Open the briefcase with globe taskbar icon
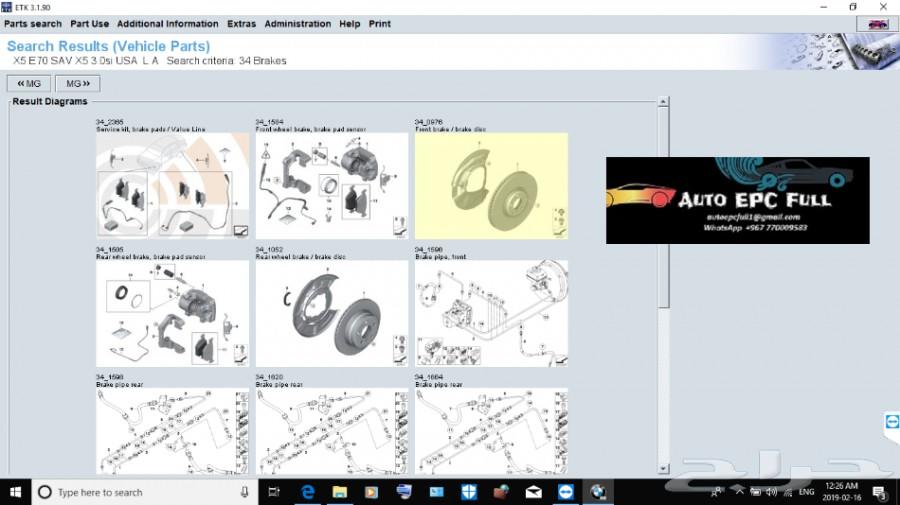This screenshot has width=900, height=505. coord(501,492)
